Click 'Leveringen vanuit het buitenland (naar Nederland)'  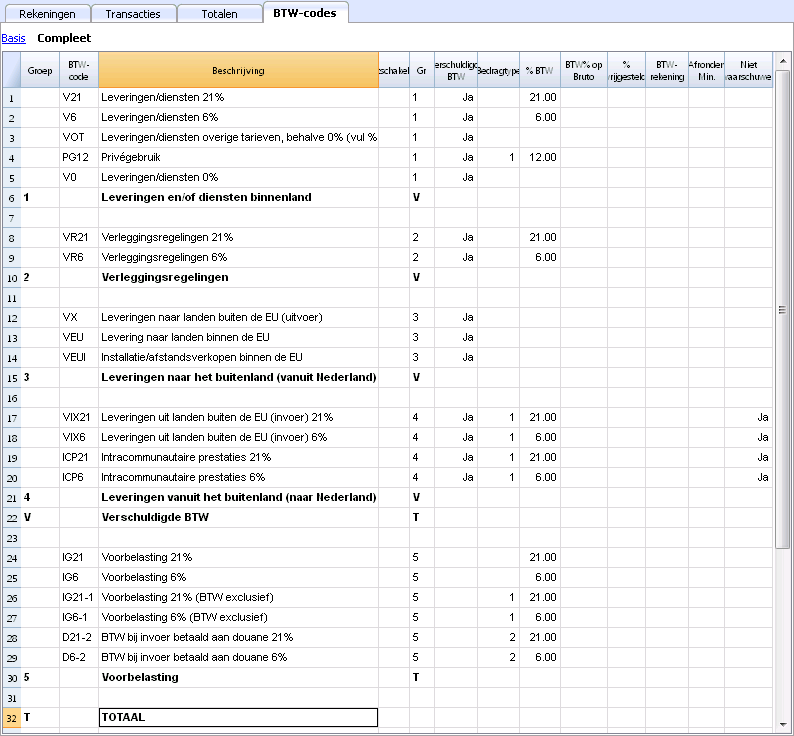(239, 497)
